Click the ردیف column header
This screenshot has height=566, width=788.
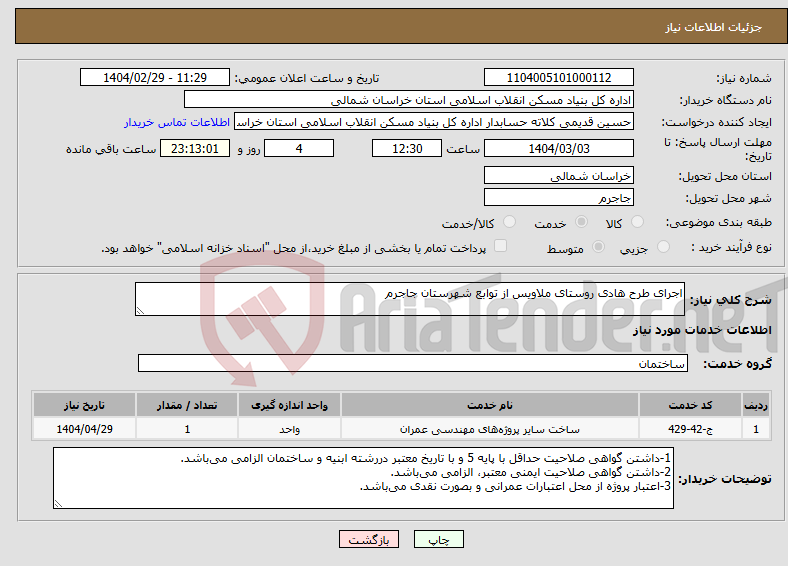click(756, 405)
